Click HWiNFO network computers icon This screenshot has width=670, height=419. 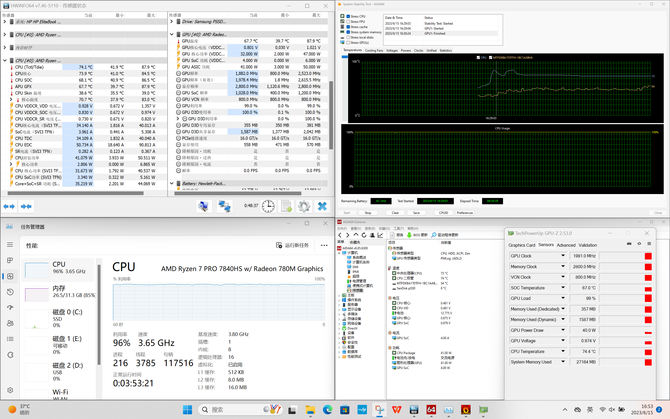[x=224, y=206]
